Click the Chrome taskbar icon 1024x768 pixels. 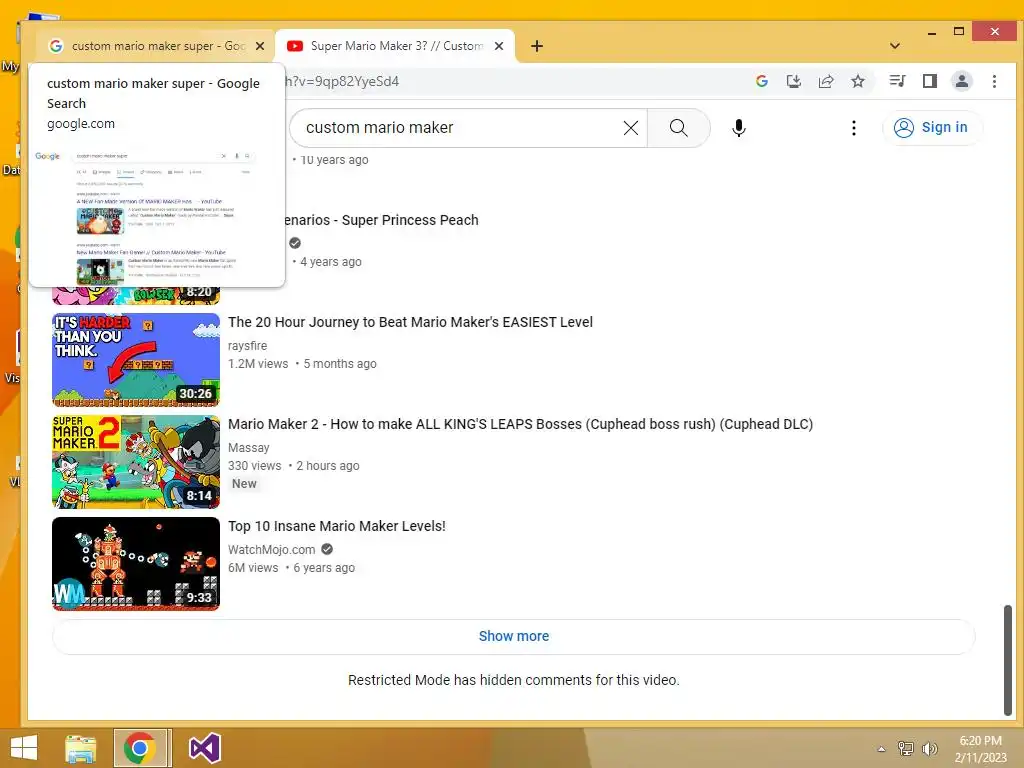pos(140,748)
